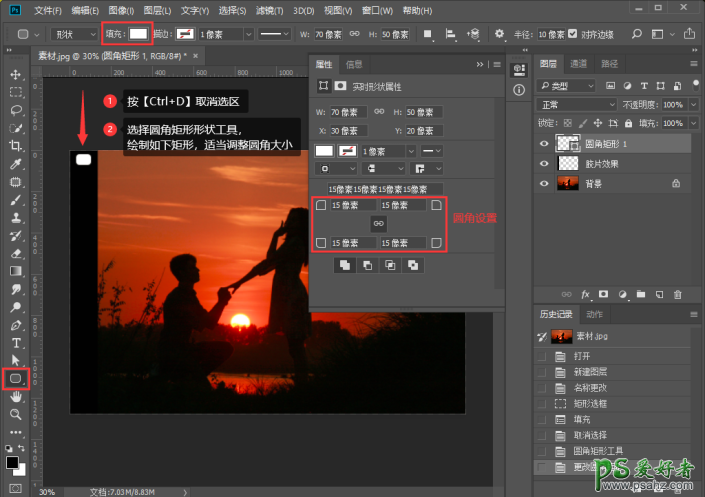Select the Dodge tool

point(16,307)
